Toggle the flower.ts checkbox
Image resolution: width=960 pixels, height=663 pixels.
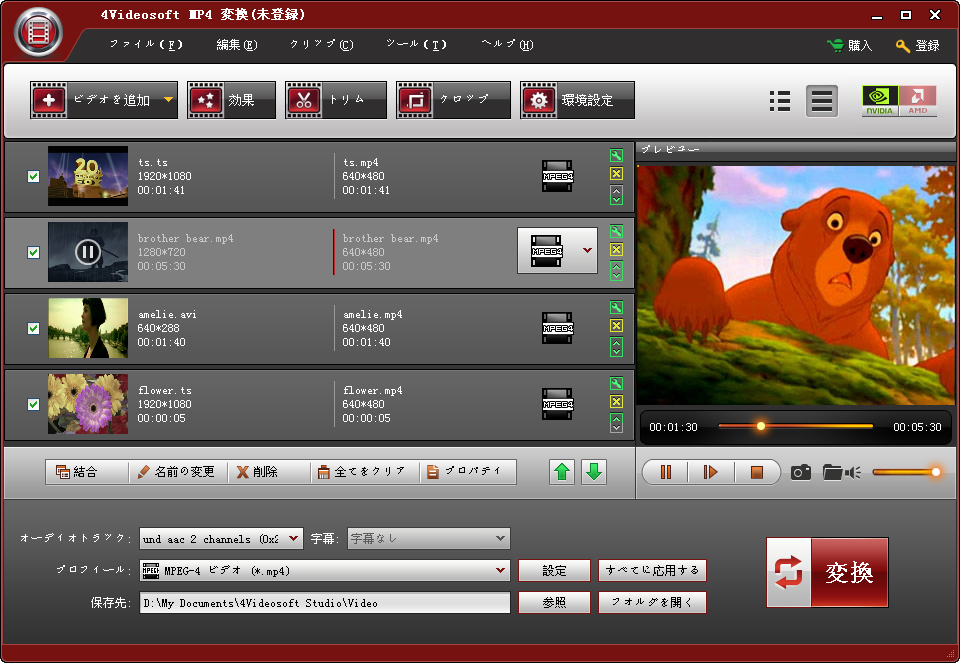34,405
